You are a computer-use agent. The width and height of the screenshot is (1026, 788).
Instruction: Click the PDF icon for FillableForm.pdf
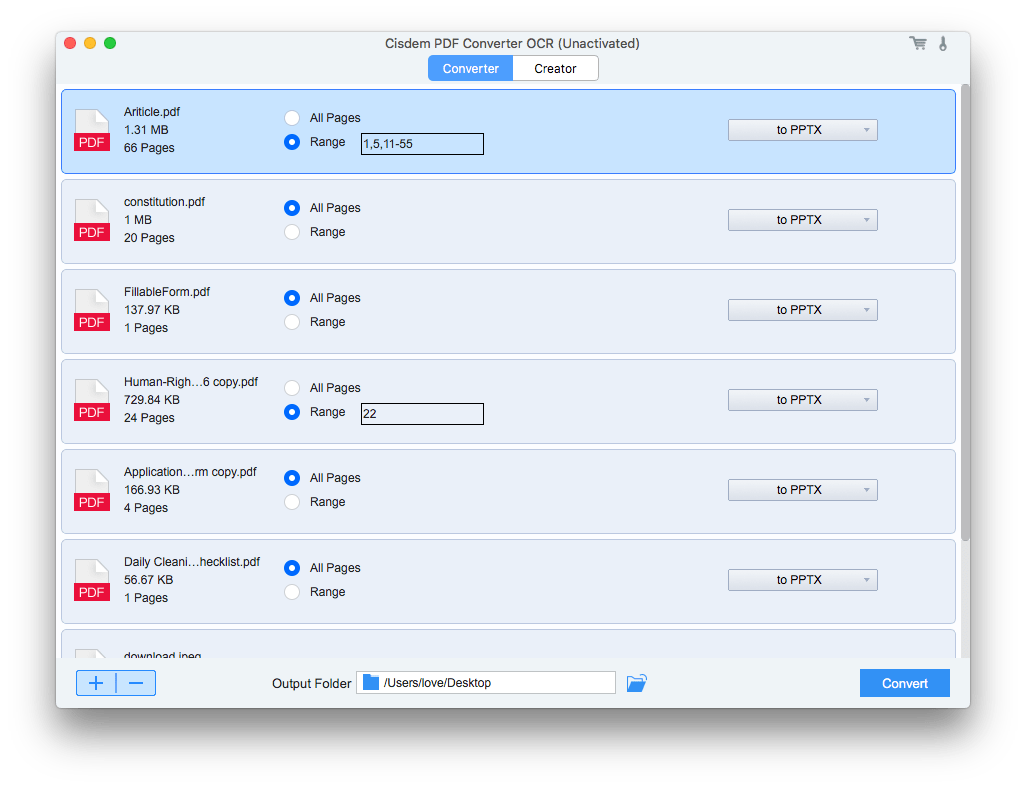[x=92, y=310]
